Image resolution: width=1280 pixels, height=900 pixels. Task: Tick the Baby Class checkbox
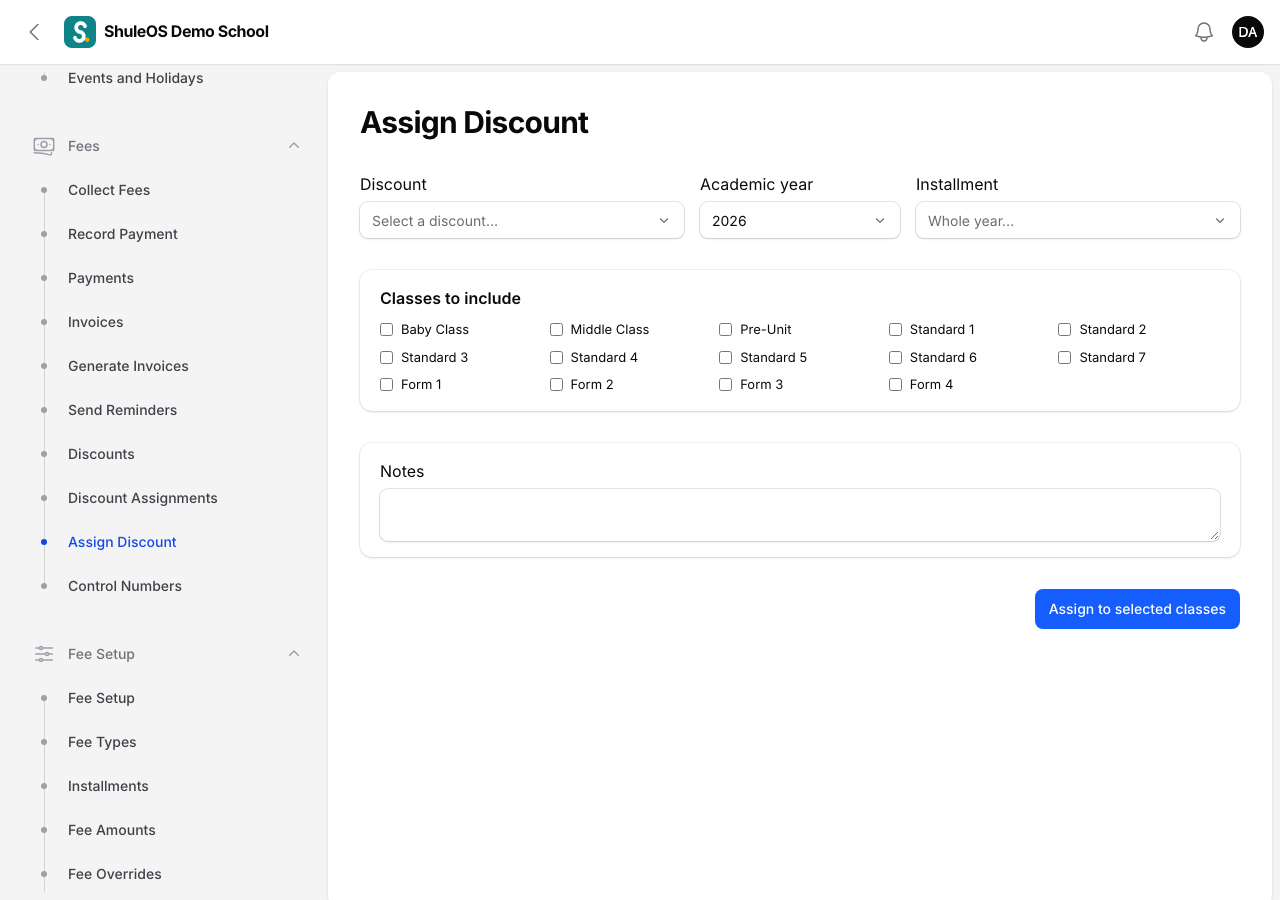click(x=387, y=329)
